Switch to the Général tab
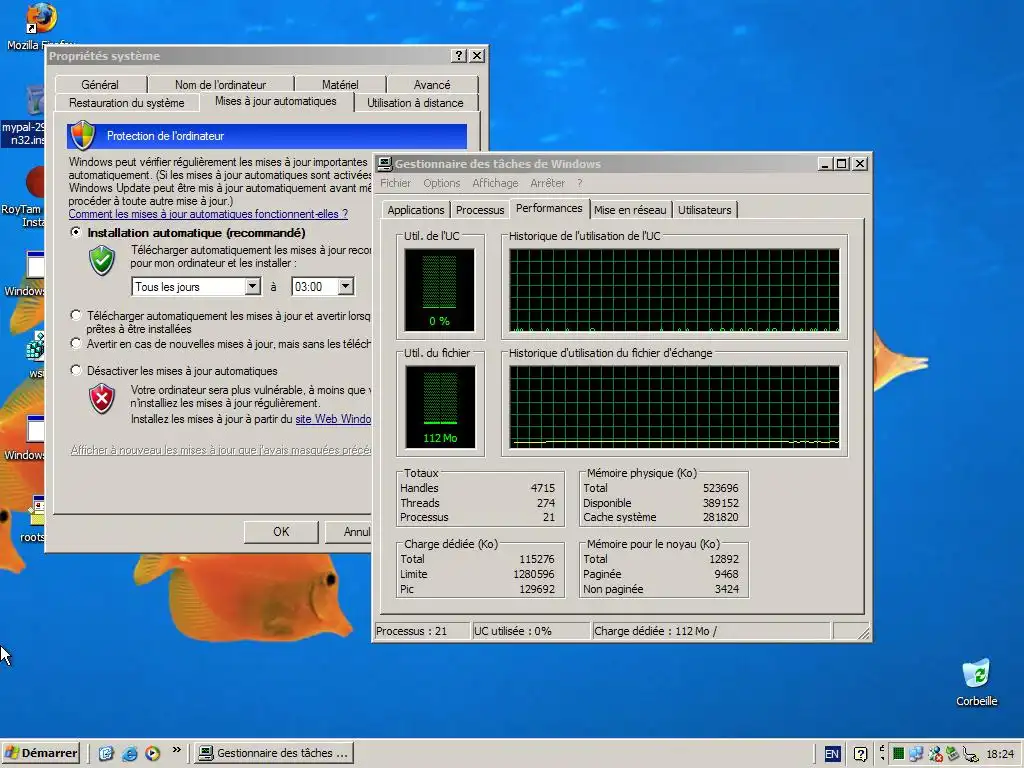This screenshot has width=1024, height=768. 100,84
